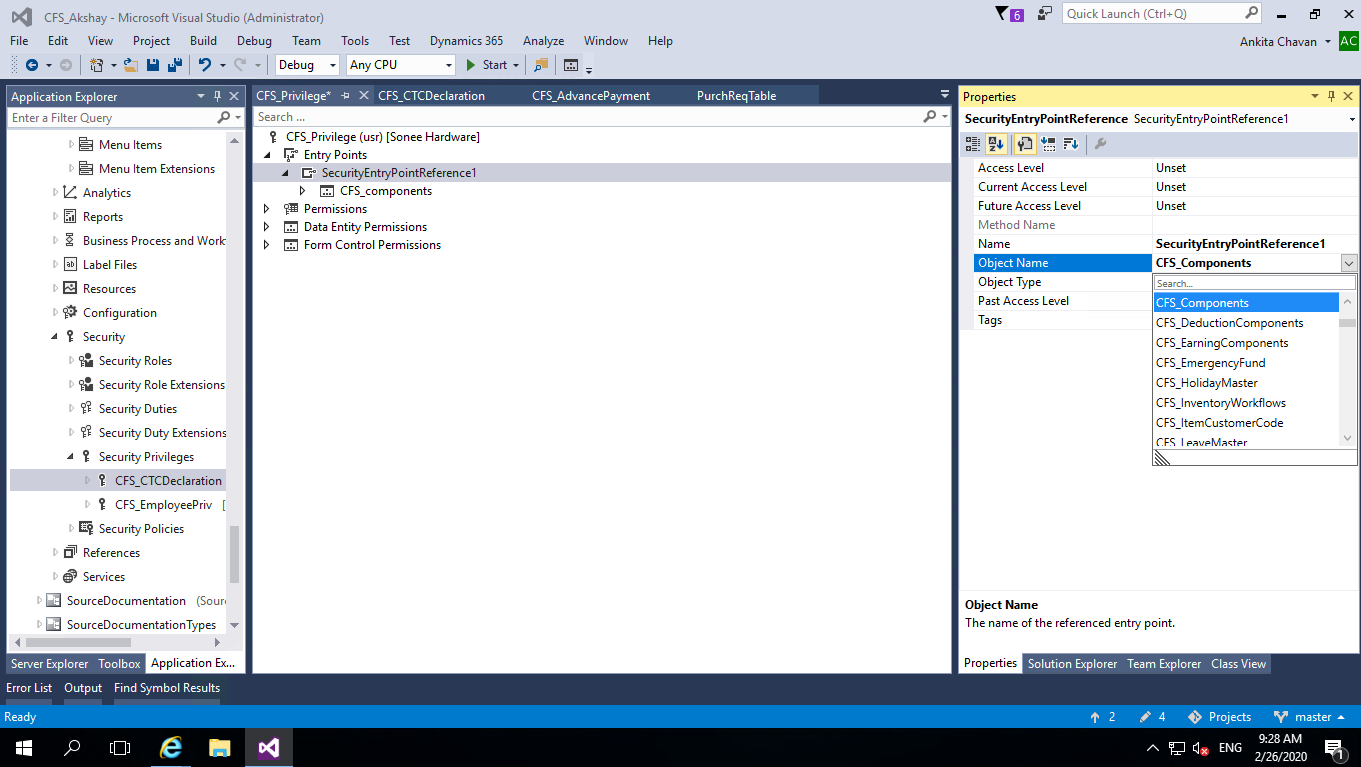Screen dimensions: 1361x767
Task: Click the Open File folder icon
Action: (131, 65)
